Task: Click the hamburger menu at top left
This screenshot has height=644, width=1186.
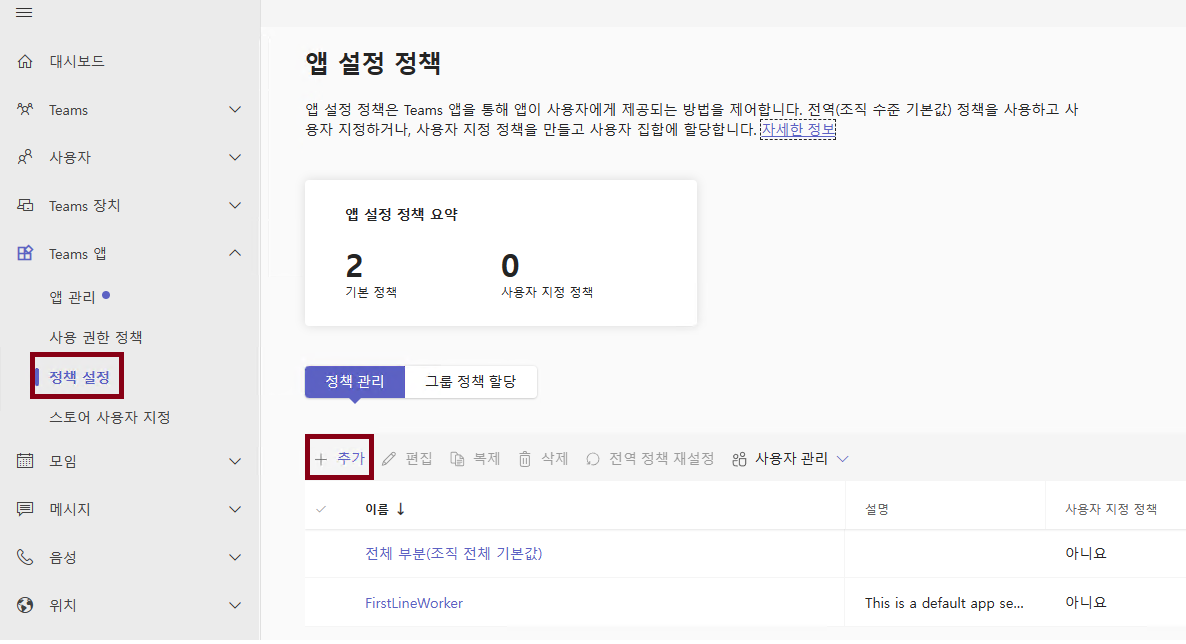Action: tap(26, 14)
